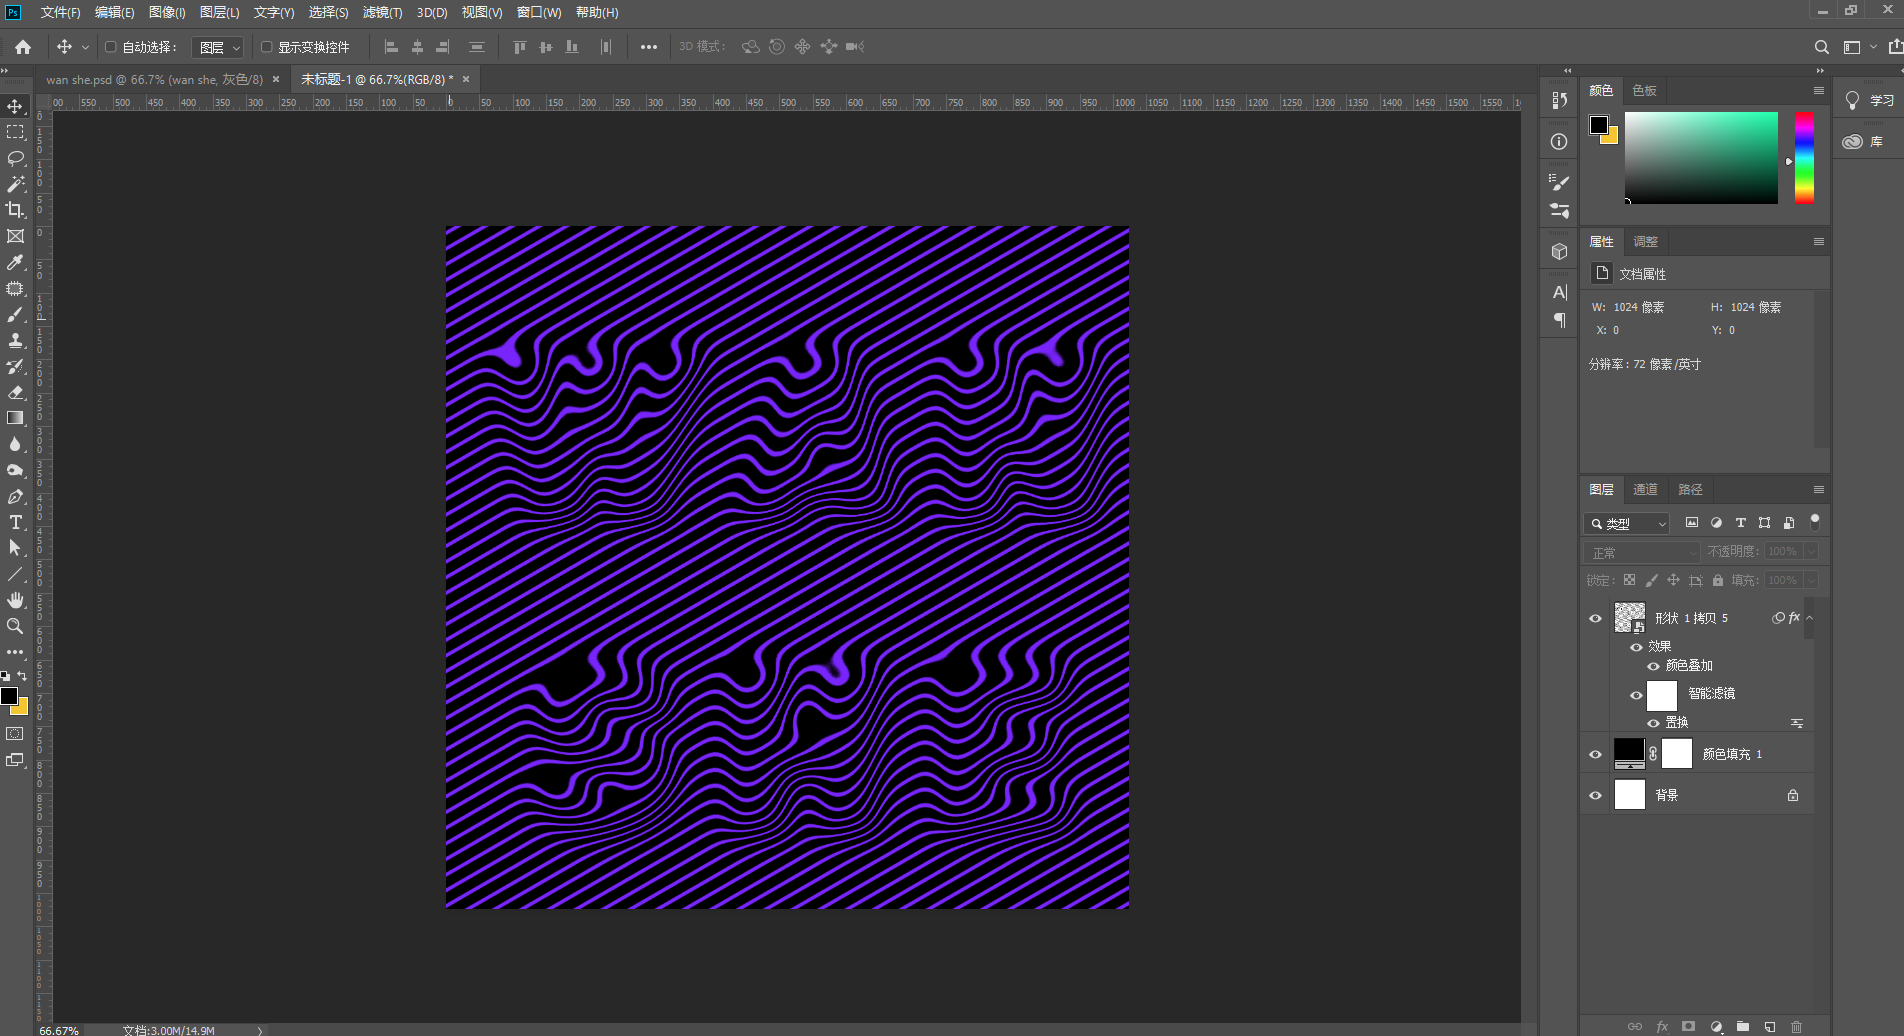Screen dimensions: 1904x1036
Task: Switch to the wan she.psd document tab
Action: point(154,80)
